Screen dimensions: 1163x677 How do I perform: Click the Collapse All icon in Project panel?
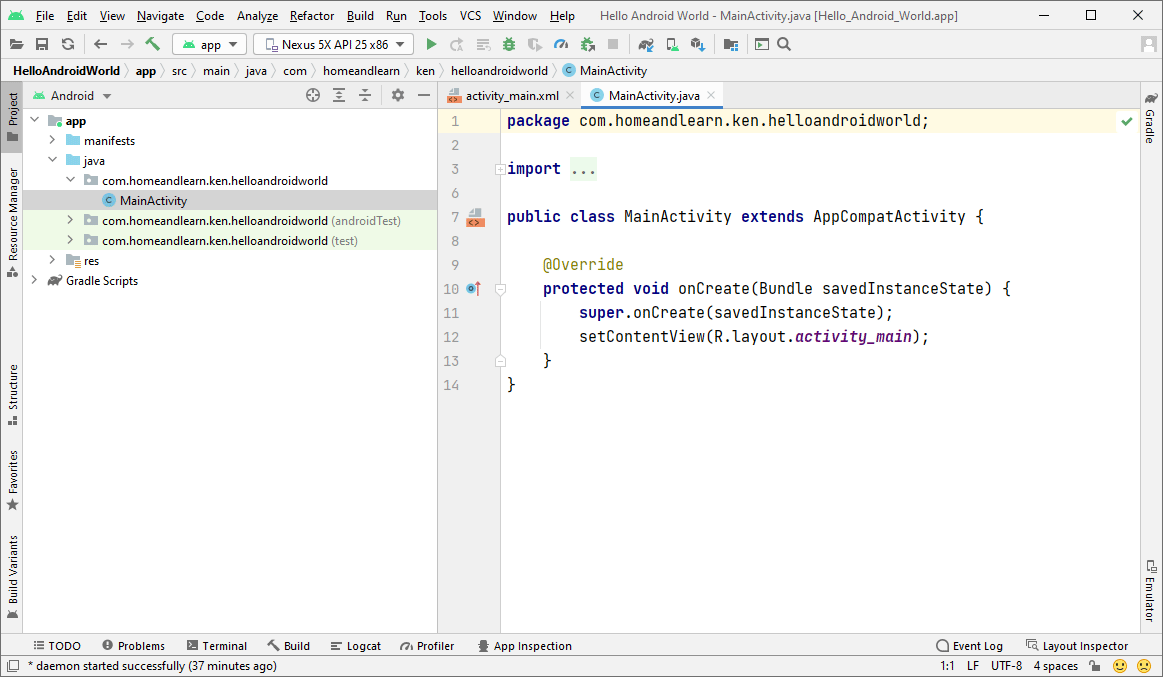(x=365, y=95)
